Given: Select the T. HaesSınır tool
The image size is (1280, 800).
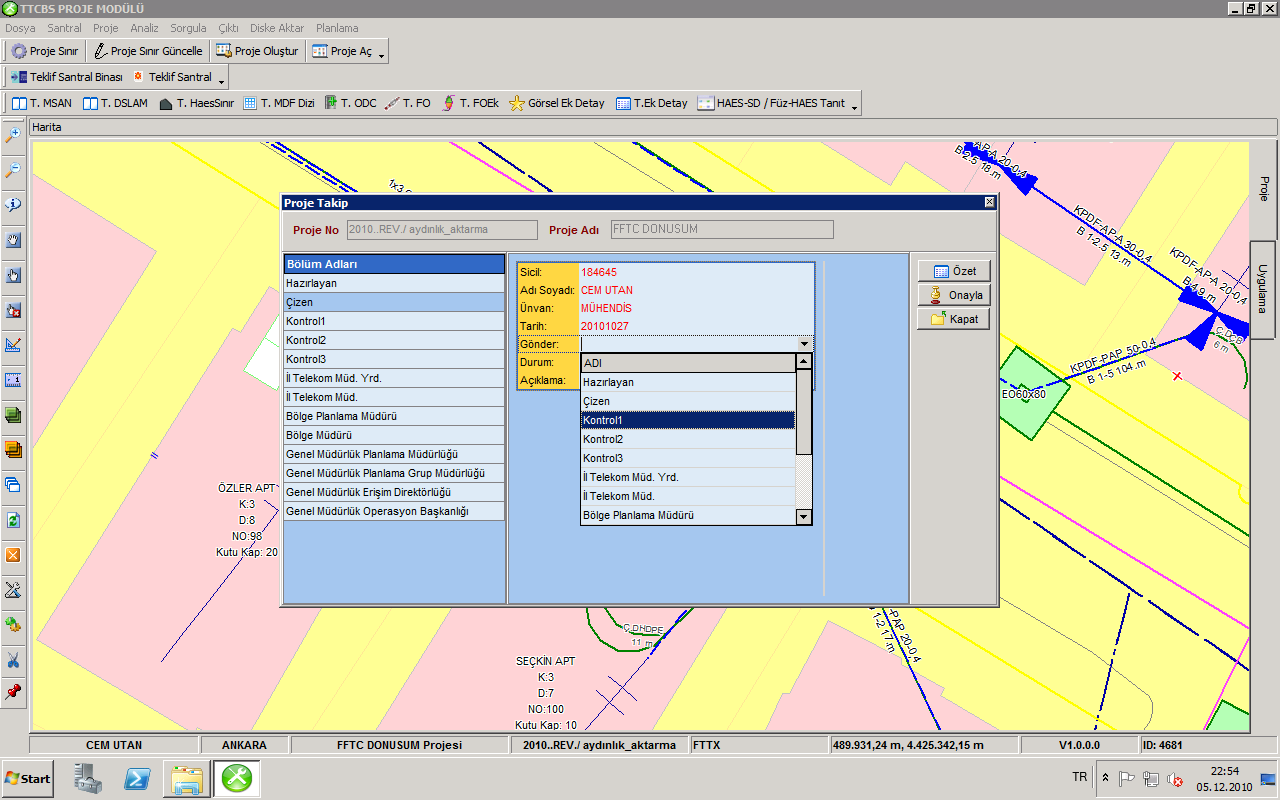Looking at the screenshot, I should [196, 103].
